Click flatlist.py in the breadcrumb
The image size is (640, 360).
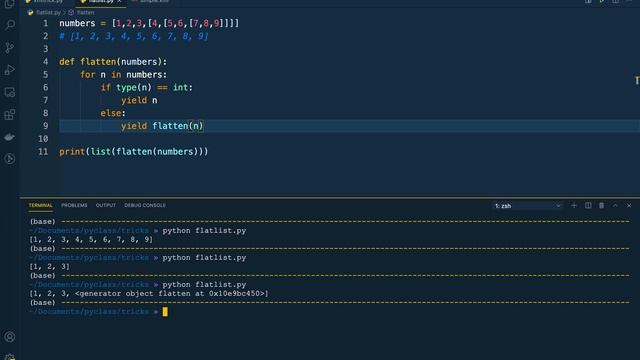tap(48, 13)
